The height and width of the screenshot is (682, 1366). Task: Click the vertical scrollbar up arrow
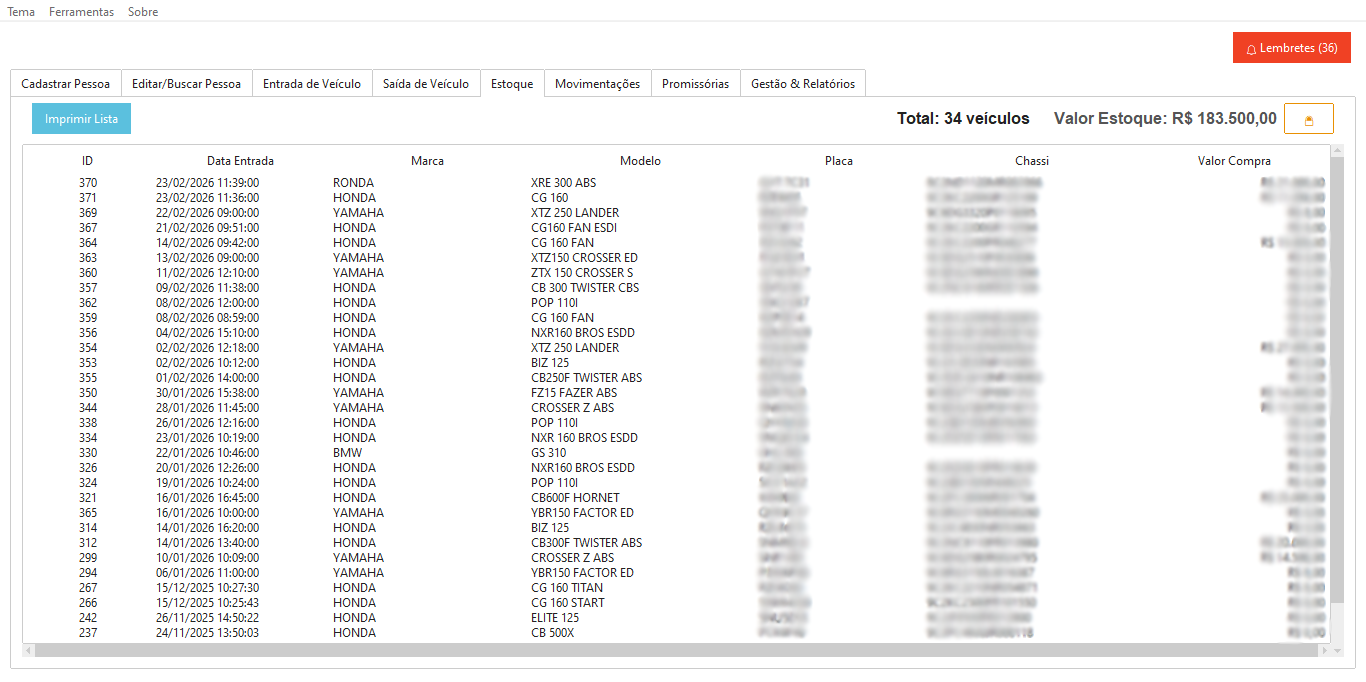click(x=1337, y=151)
